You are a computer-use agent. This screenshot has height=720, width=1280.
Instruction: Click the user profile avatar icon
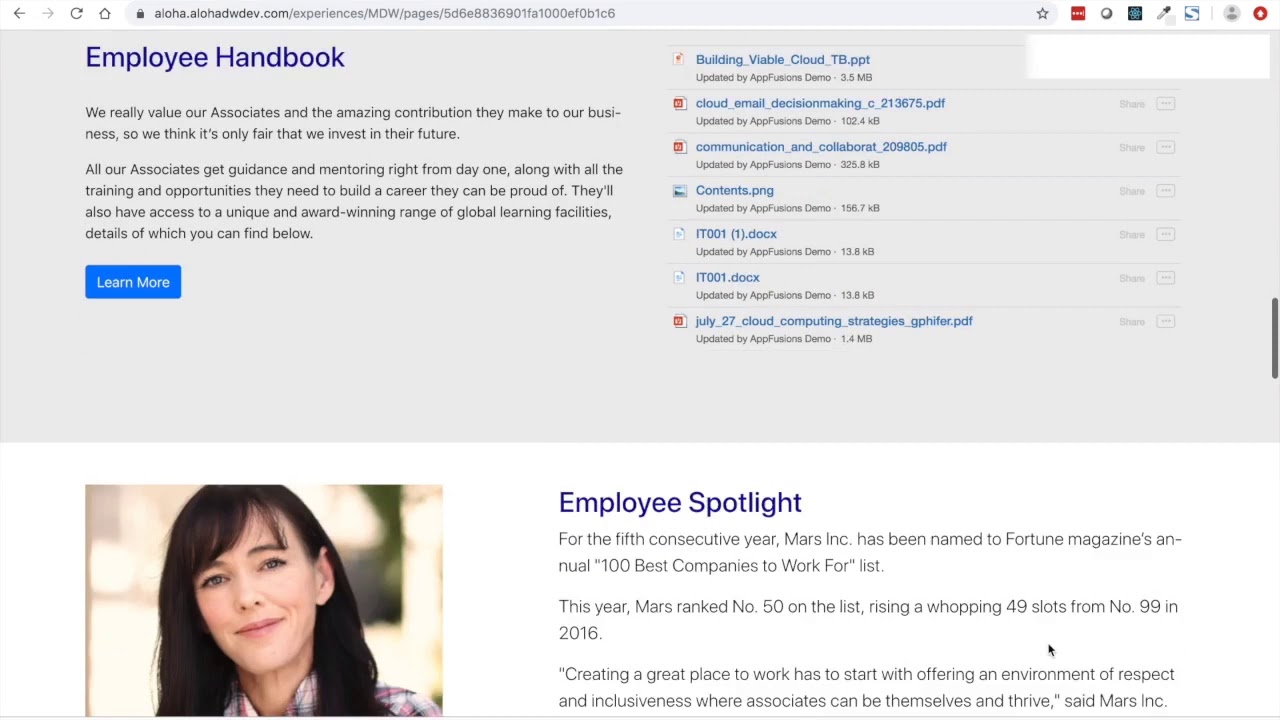[x=1232, y=13]
